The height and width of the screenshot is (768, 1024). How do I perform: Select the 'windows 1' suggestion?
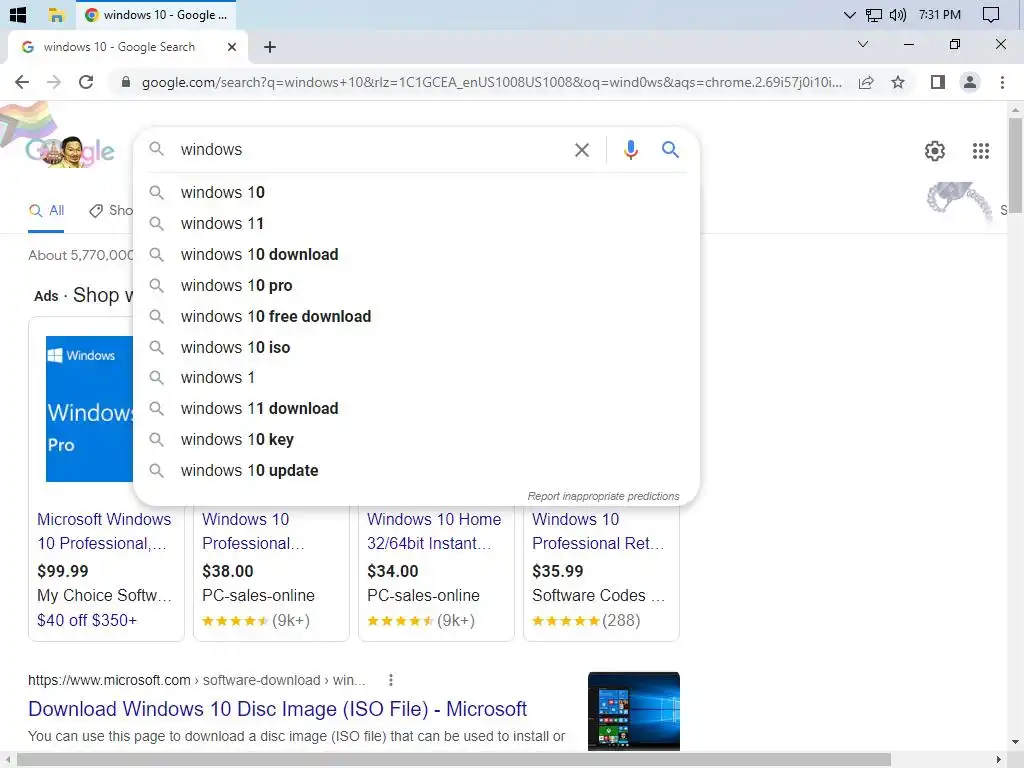pyautogui.click(x=416, y=377)
